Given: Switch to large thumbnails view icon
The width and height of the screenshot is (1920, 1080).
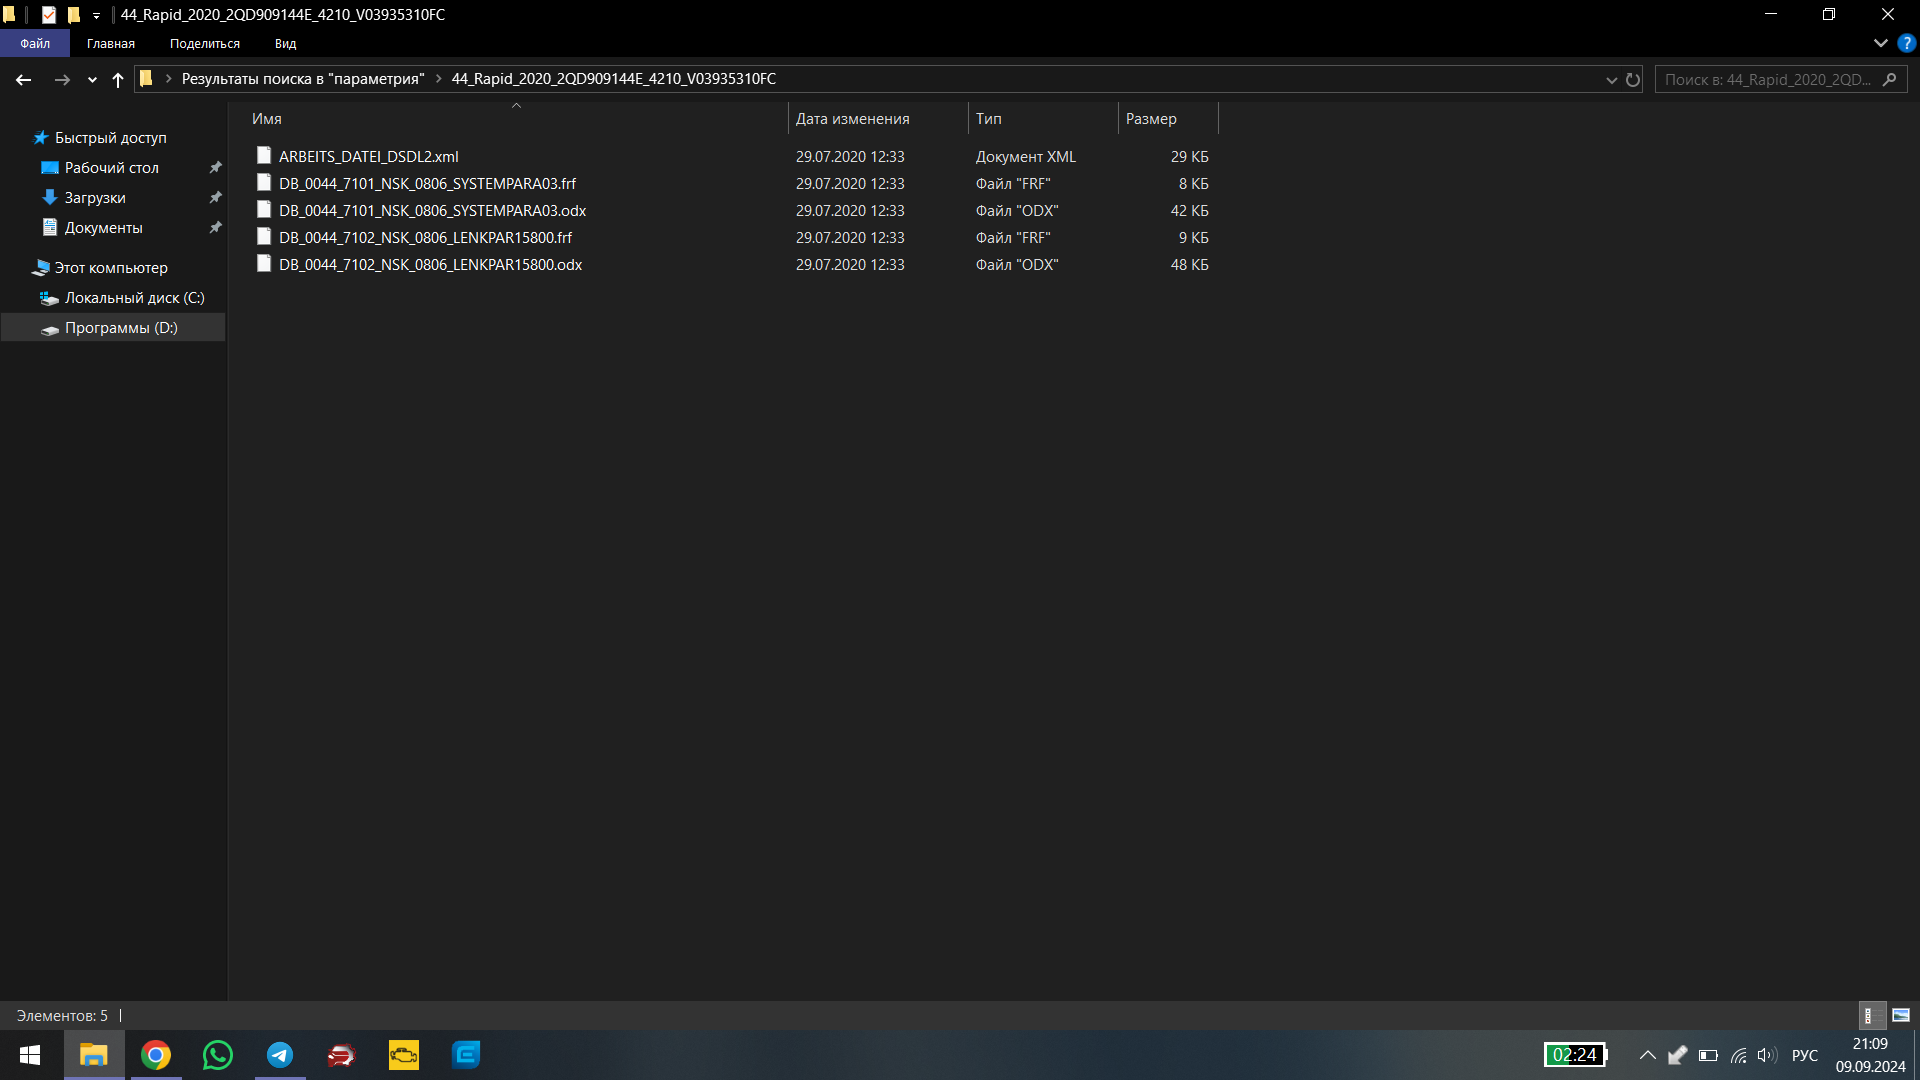Looking at the screenshot, I should 1901,1015.
